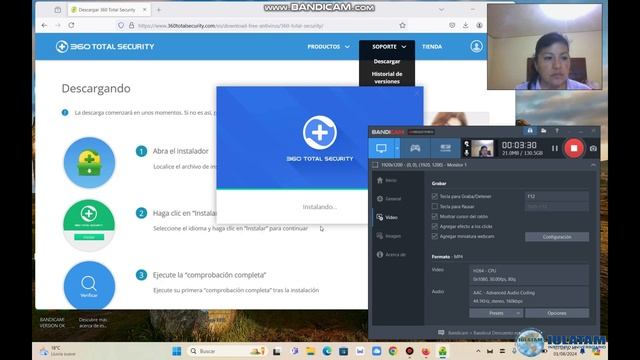This screenshot has width=640, height=360.
Task: Toggle Tecla para Grabar/Detener checkbox
Action: point(435,196)
